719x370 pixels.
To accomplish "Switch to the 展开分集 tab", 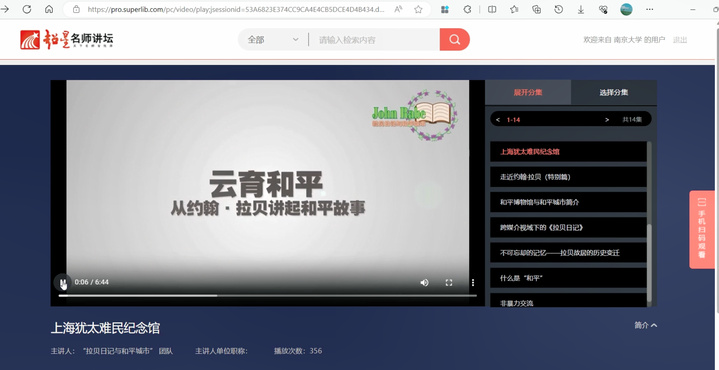I will (528, 92).
